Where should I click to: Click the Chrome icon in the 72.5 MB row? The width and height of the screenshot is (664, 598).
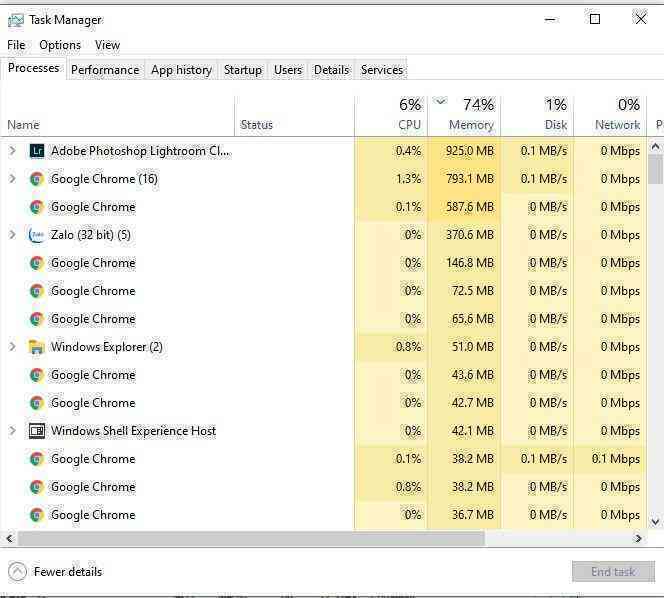[37, 291]
